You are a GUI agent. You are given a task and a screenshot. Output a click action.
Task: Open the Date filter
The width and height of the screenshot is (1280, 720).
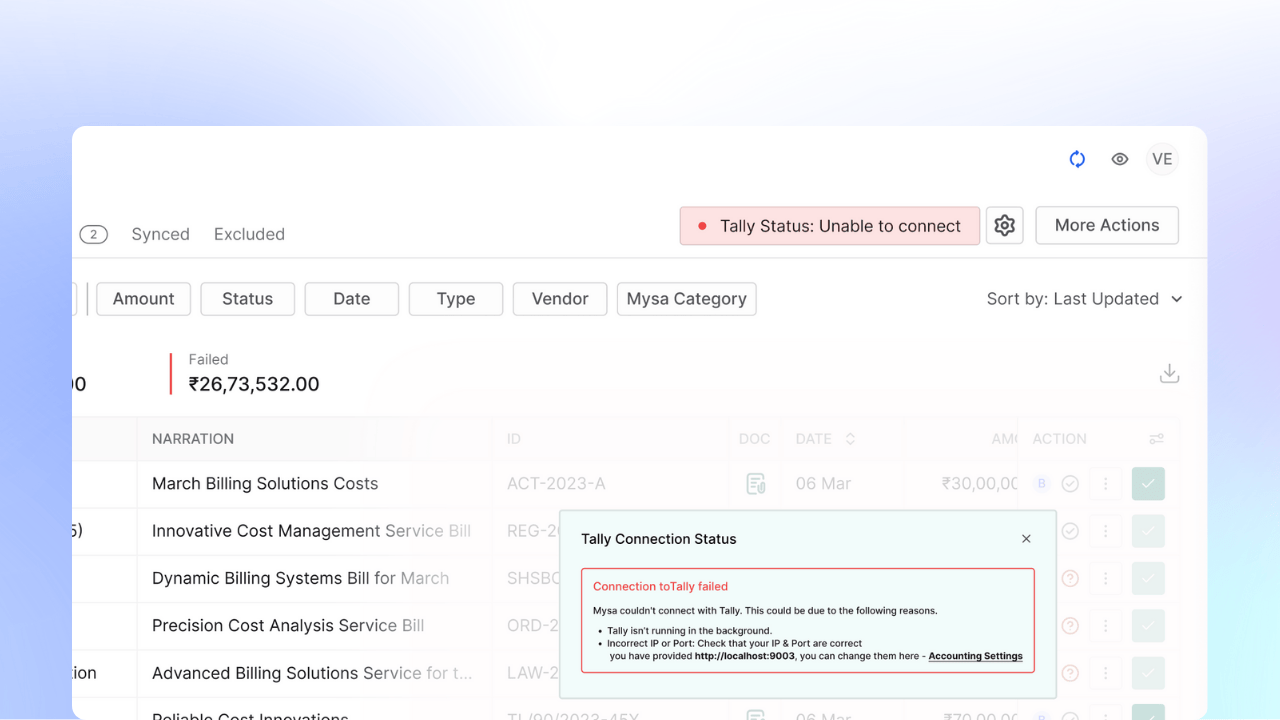click(351, 299)
